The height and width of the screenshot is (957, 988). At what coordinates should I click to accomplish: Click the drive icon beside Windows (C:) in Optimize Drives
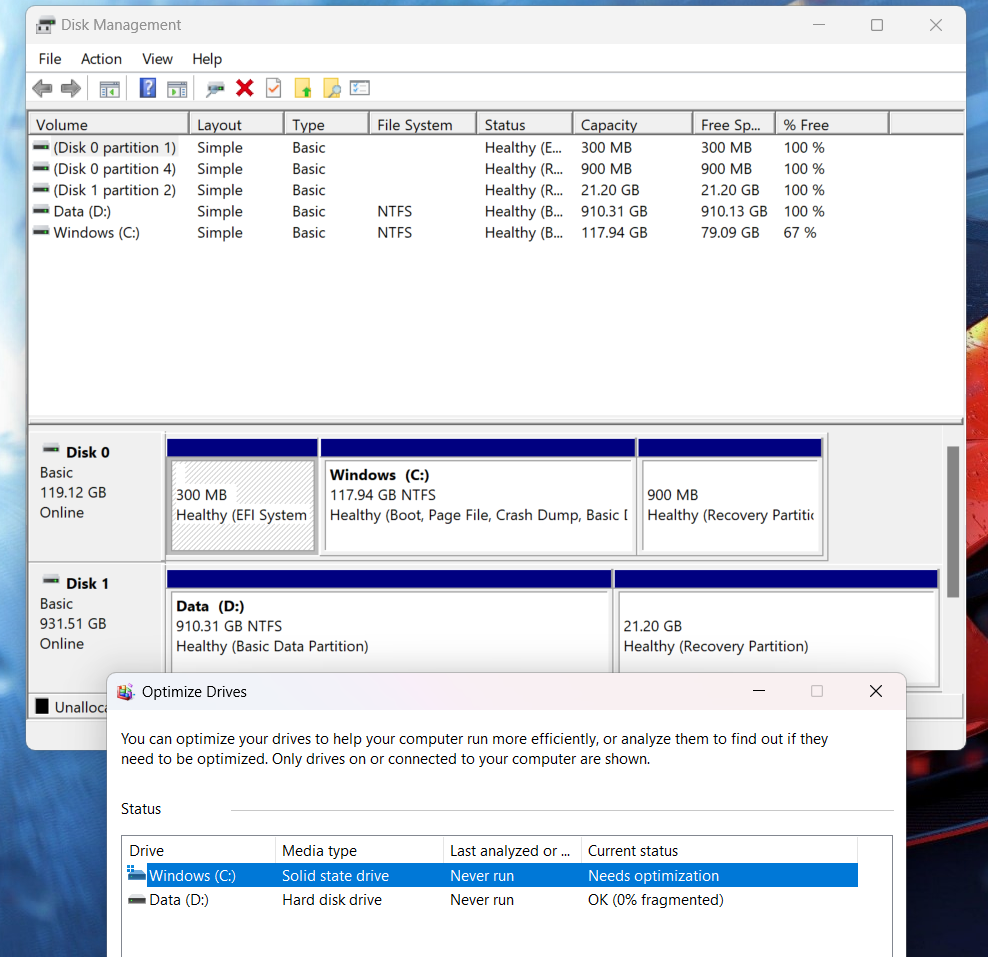tap(136, 874)
